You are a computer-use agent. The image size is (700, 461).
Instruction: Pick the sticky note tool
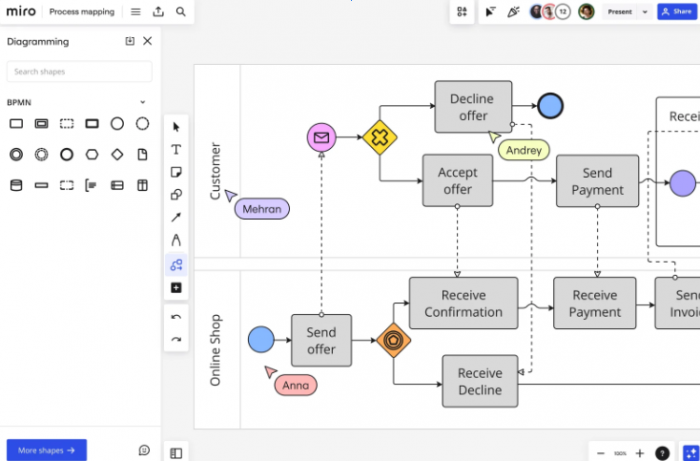(176, 172)
